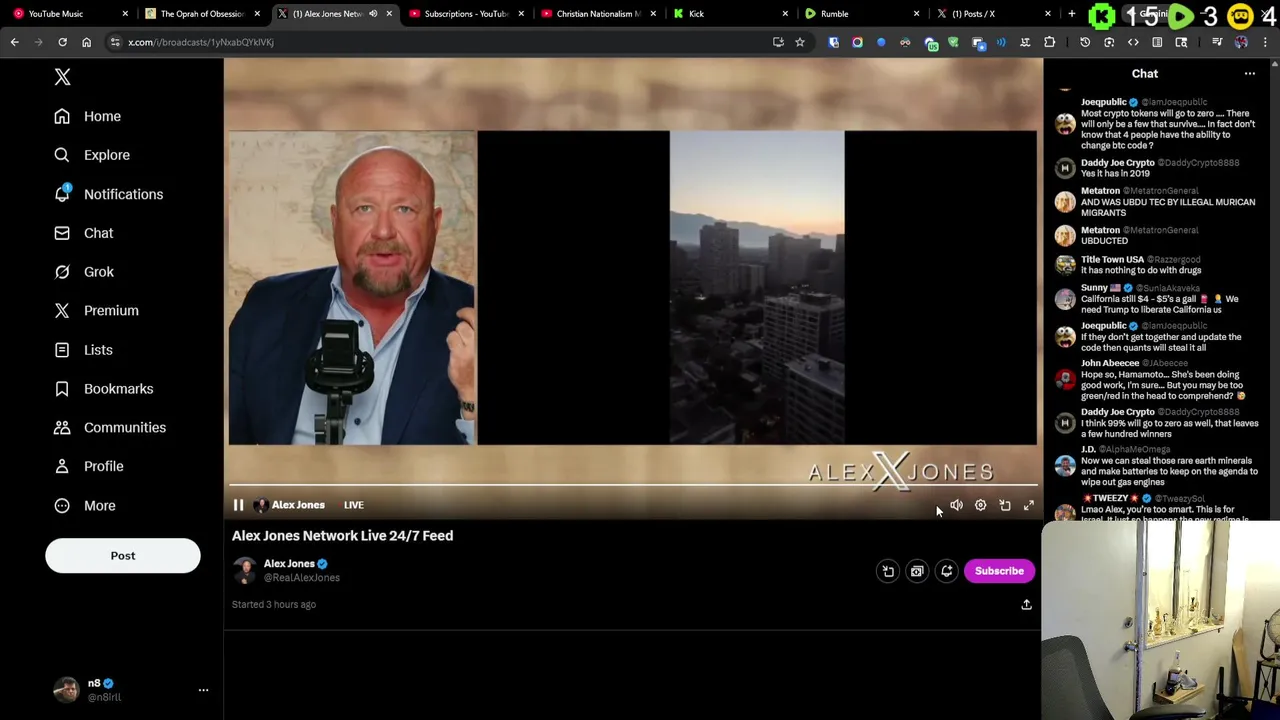Open Chat in the left sidebar

(84, 233)
